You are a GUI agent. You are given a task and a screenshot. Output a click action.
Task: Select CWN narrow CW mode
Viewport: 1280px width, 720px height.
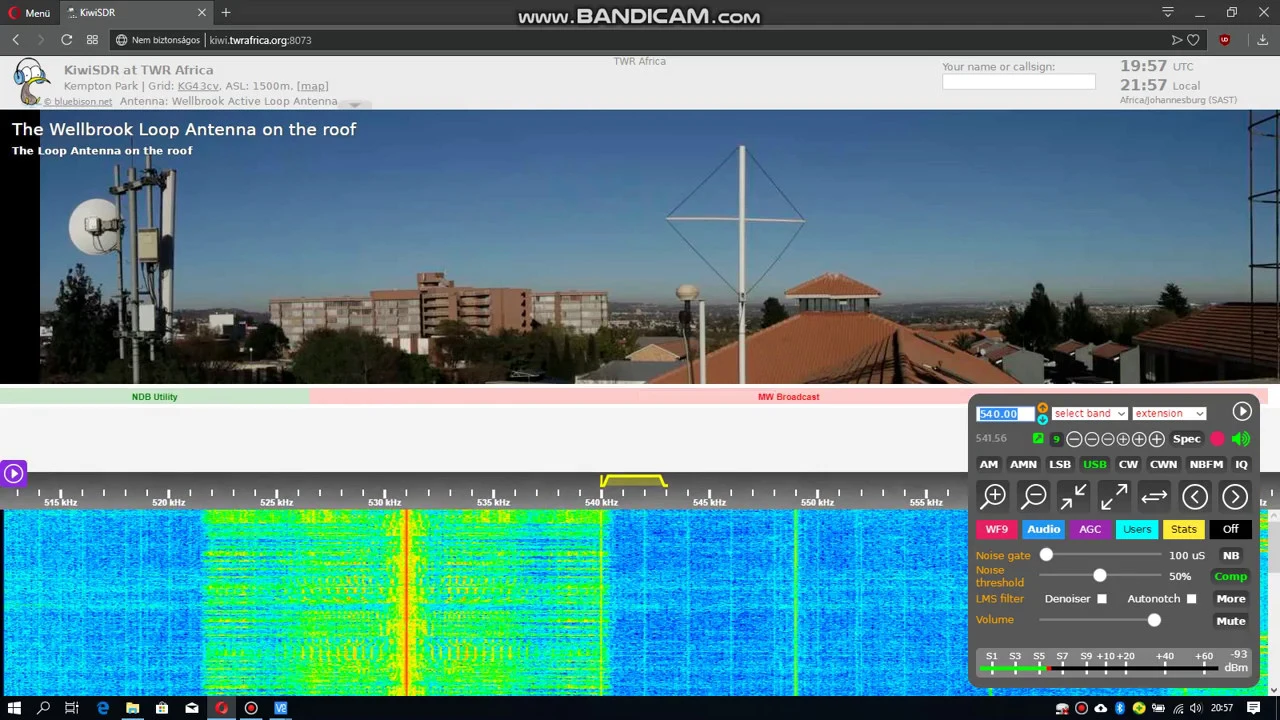(1163, 464)
